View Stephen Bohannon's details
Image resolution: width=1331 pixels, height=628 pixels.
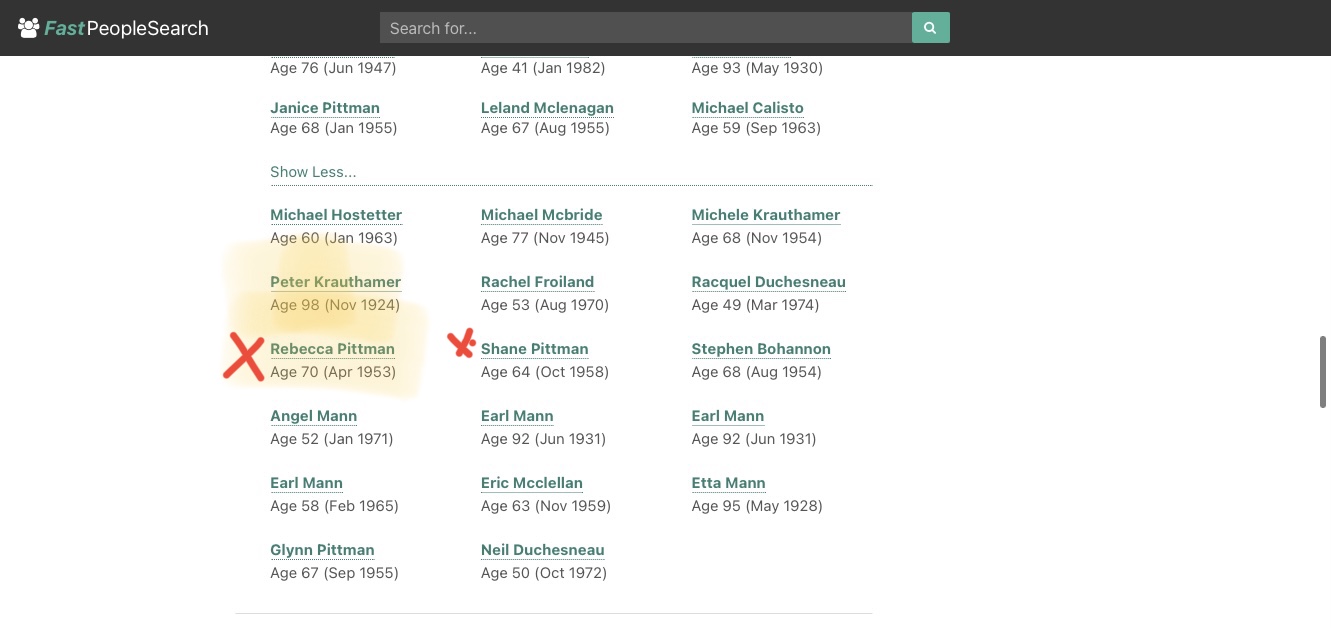pyautogui.click(x=761, y=349)
